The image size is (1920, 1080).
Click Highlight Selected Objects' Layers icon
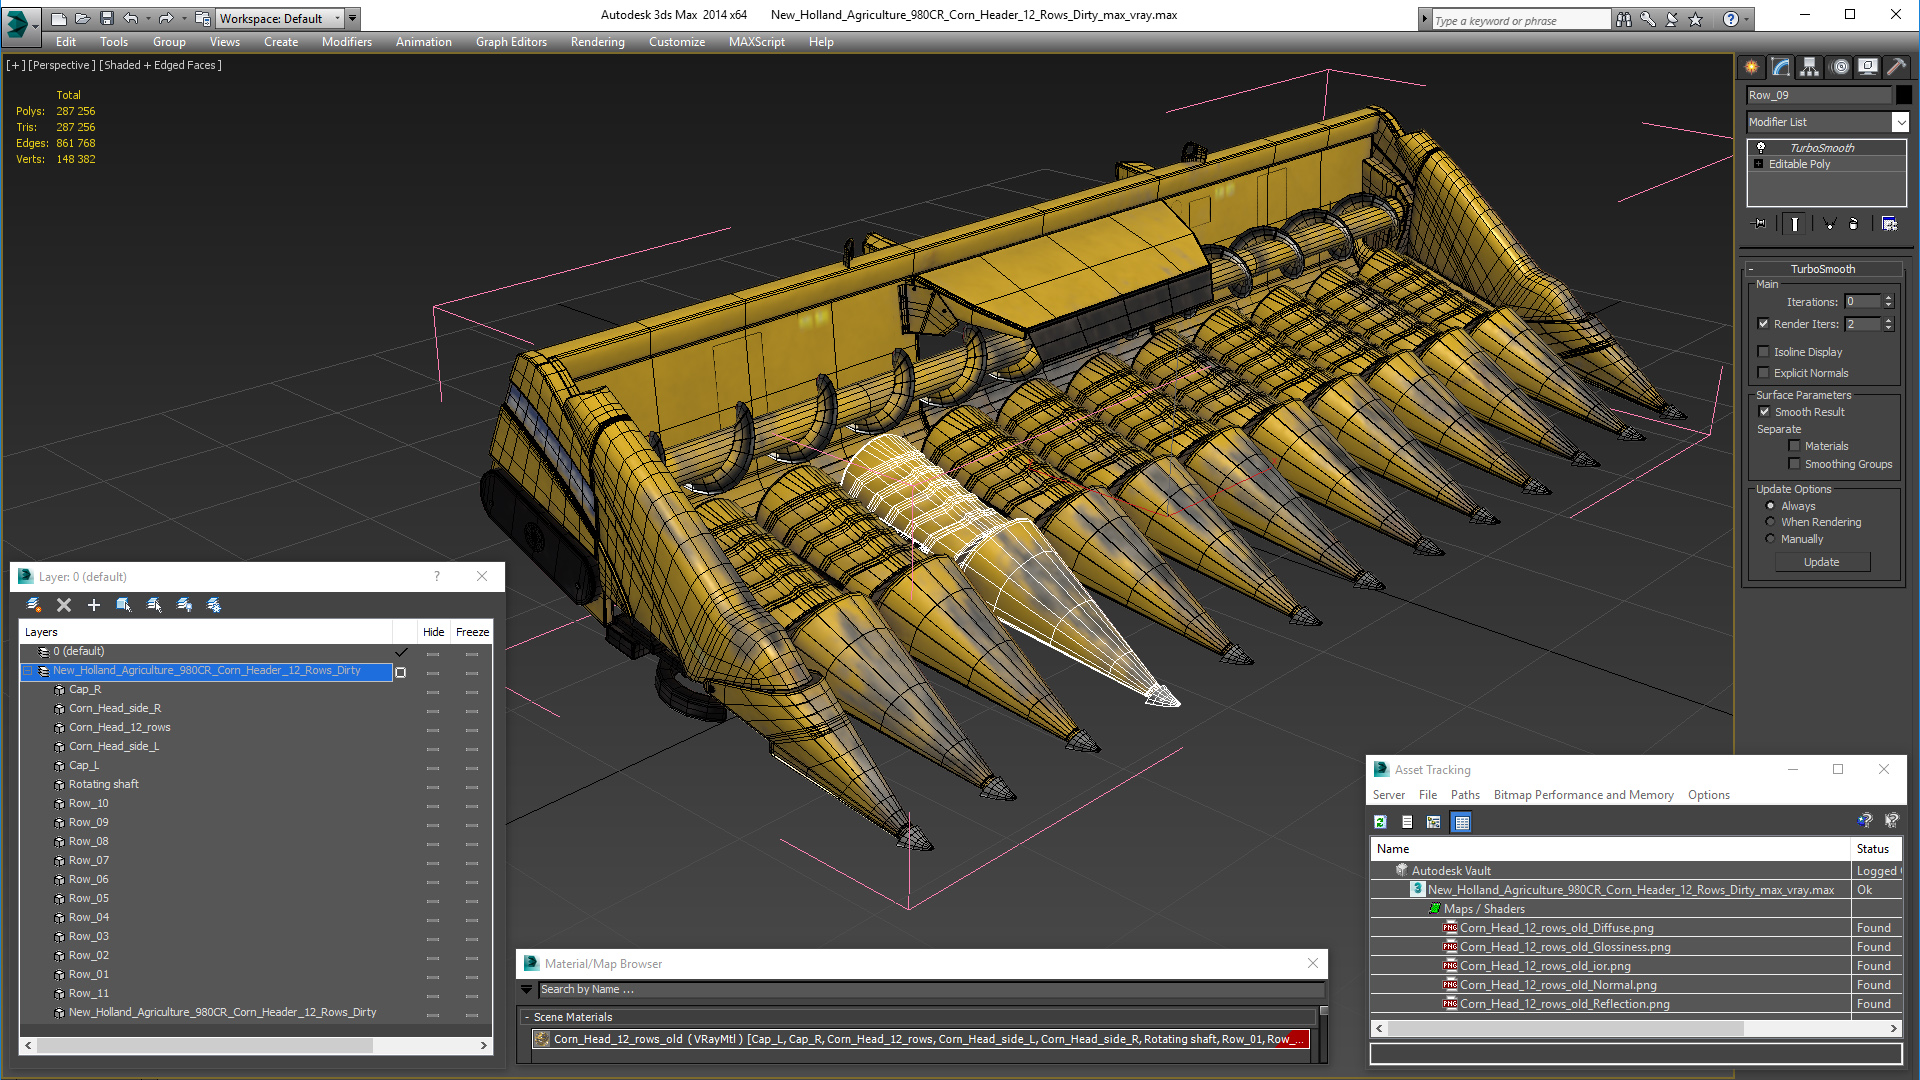tap(154, 605)
